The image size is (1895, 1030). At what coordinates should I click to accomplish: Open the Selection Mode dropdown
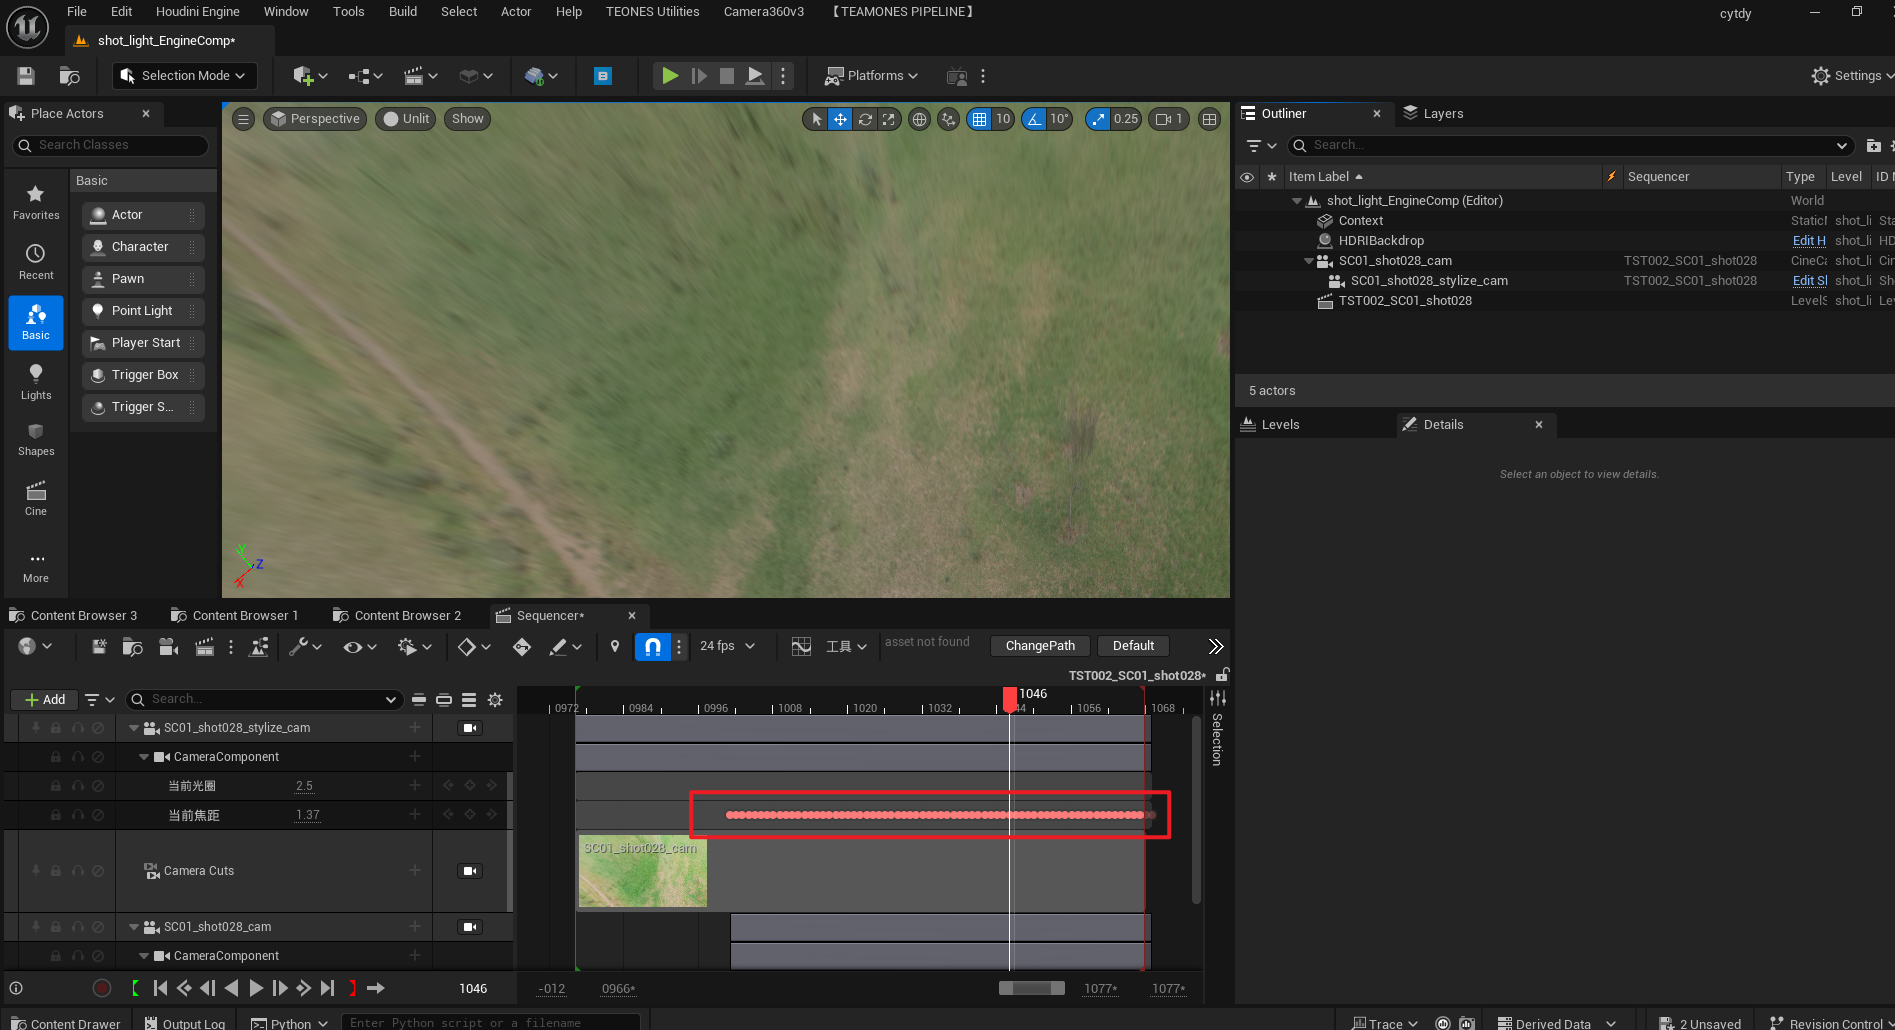click(x=184, y=76)
